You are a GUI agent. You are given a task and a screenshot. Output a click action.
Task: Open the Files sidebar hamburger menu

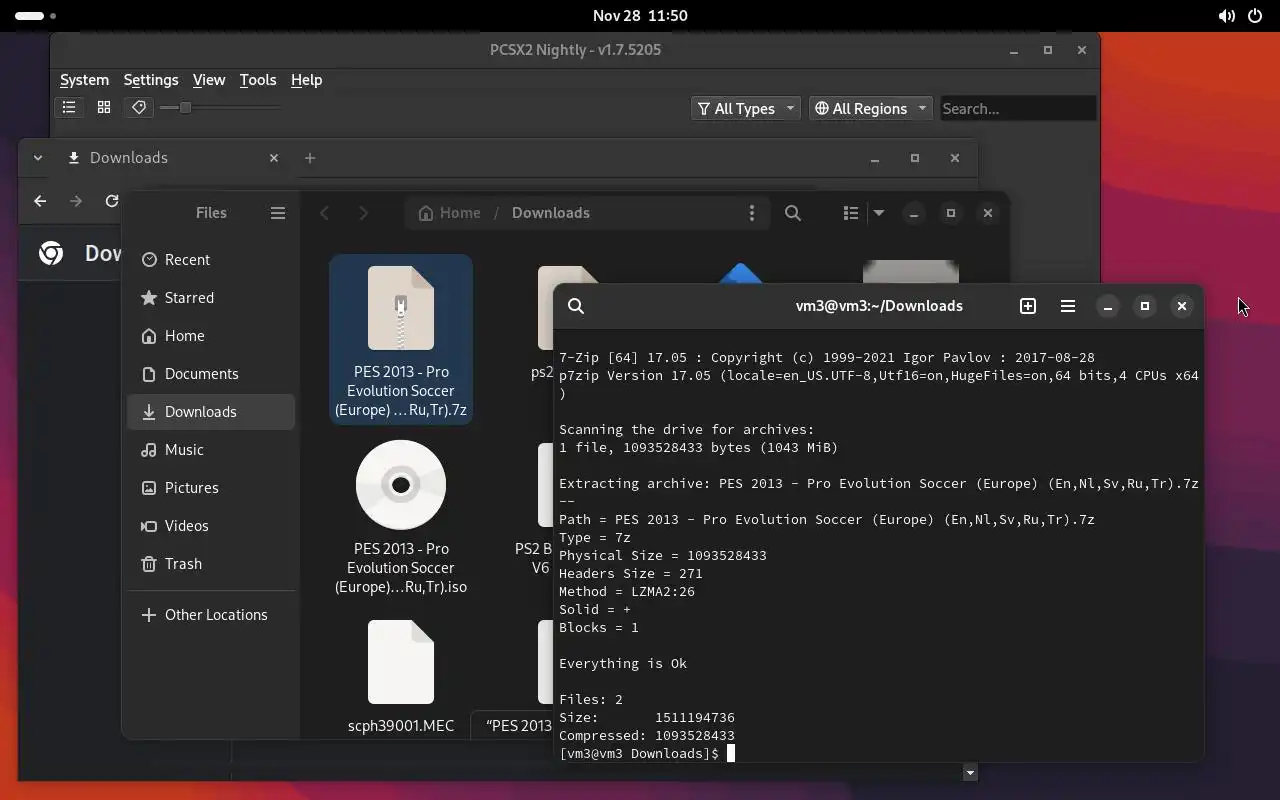(x=278, y=213)
